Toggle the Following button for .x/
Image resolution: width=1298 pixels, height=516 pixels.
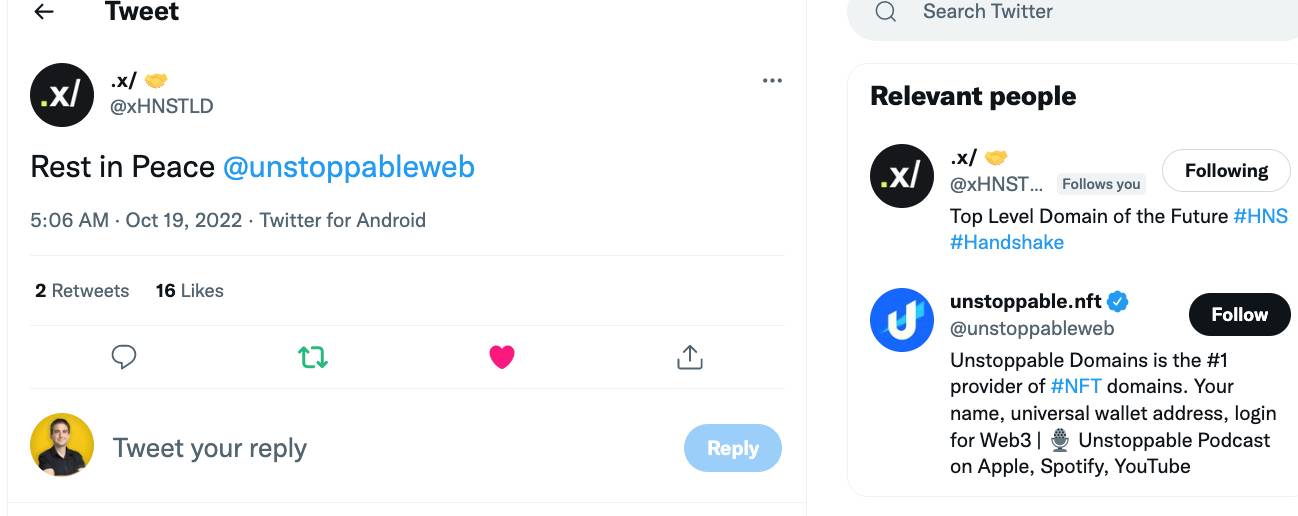tap(1226, 171)
